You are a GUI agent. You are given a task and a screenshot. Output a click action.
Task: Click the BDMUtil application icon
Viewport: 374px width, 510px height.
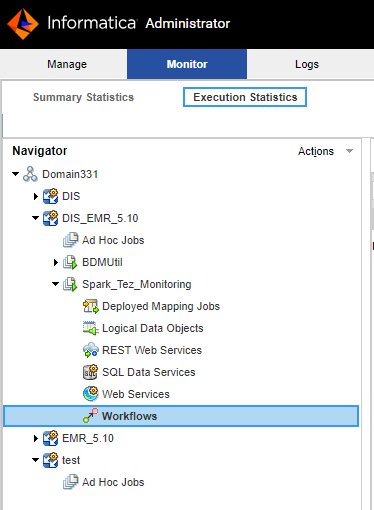tap(70, 262)
